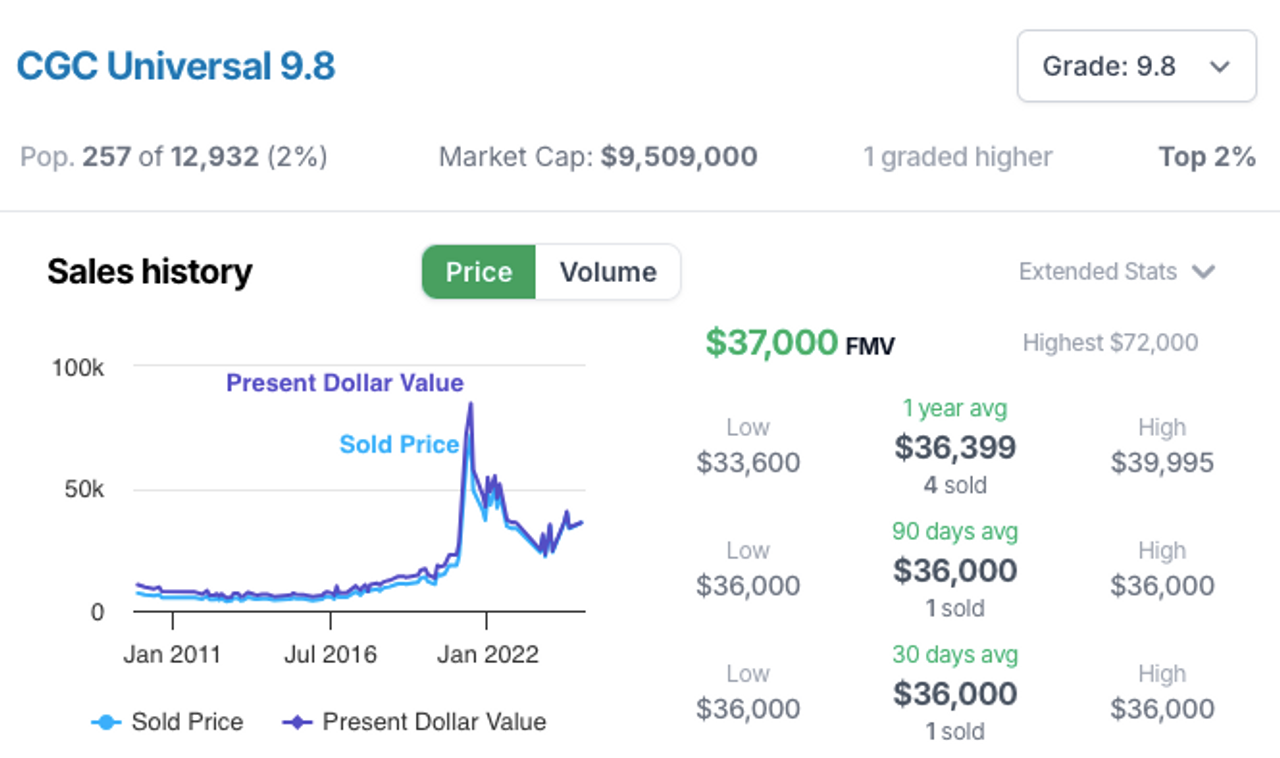Screen dimensions: 1280x758
Task: Switch to the Volume chart tab
Action: click(608, 272)
